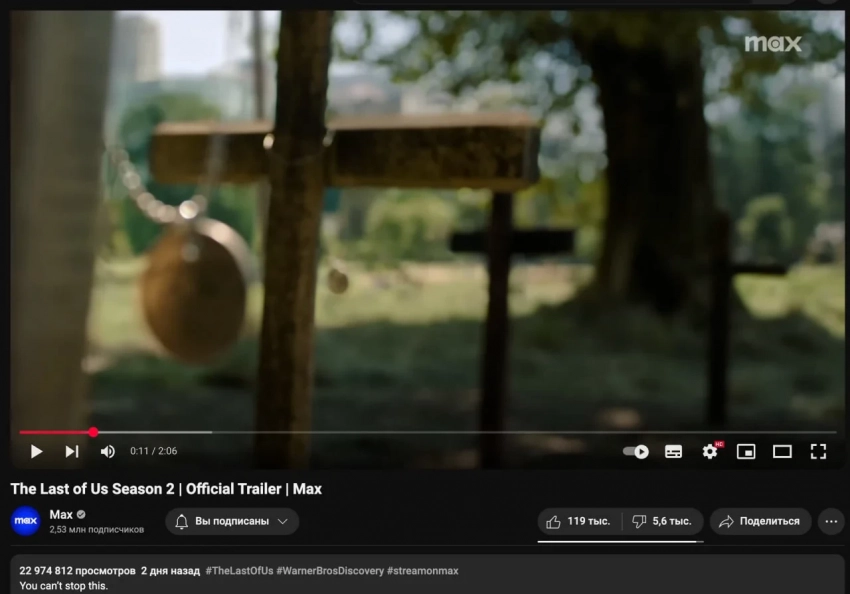The width and height of the screenshot is (850, 594).
Task: Dislike the video with thumbs down
Action: (x=663, y=521)
